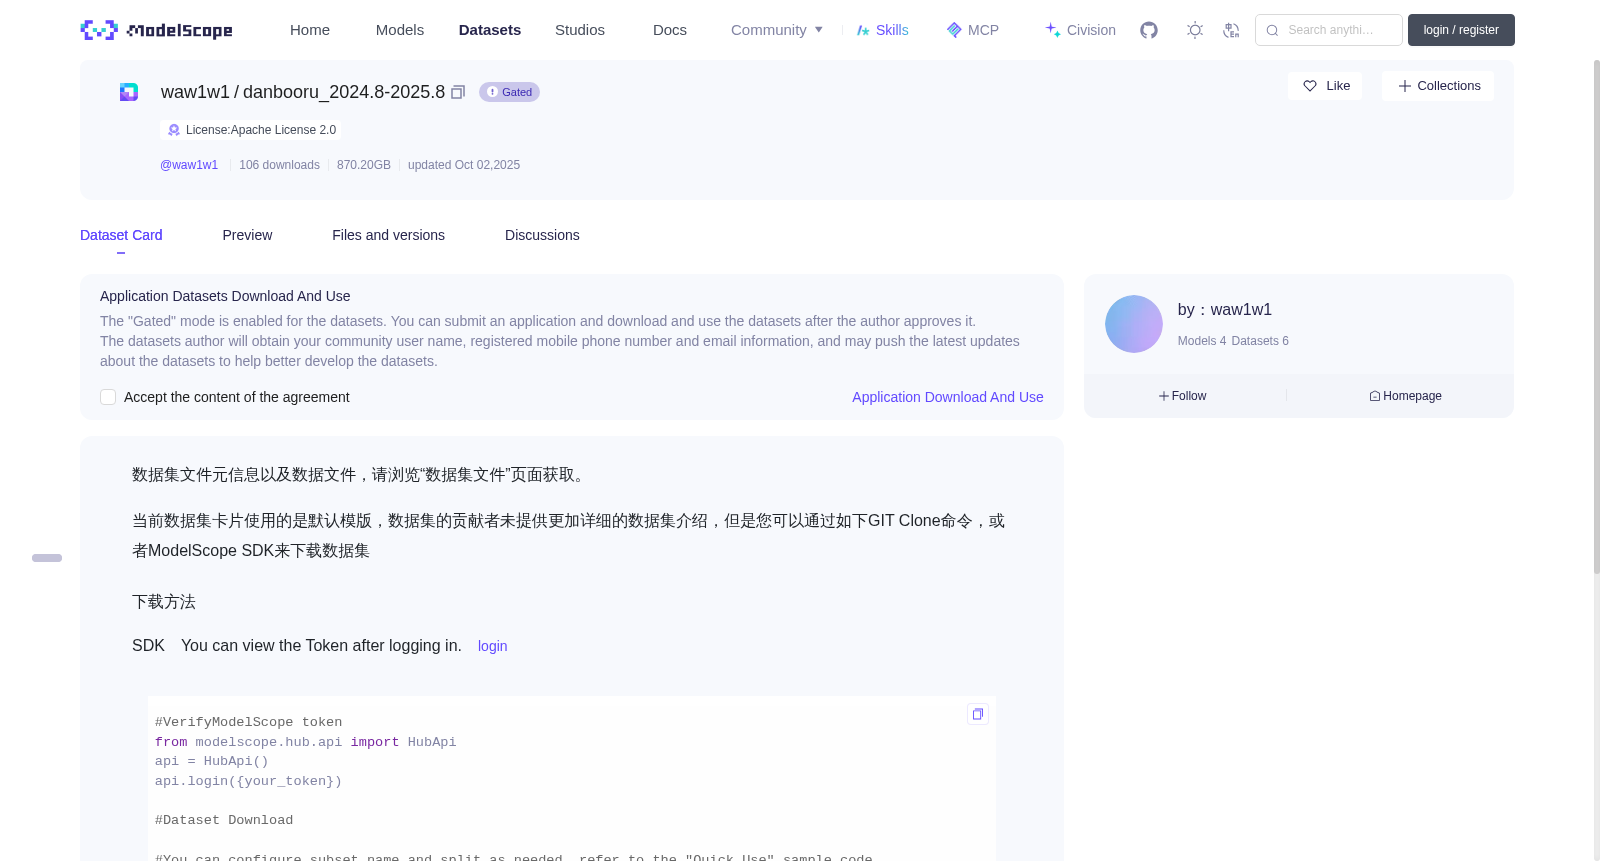1600x861 pixels.
Task: Open Studios in the top navigation
Action: tap(580, 30)
